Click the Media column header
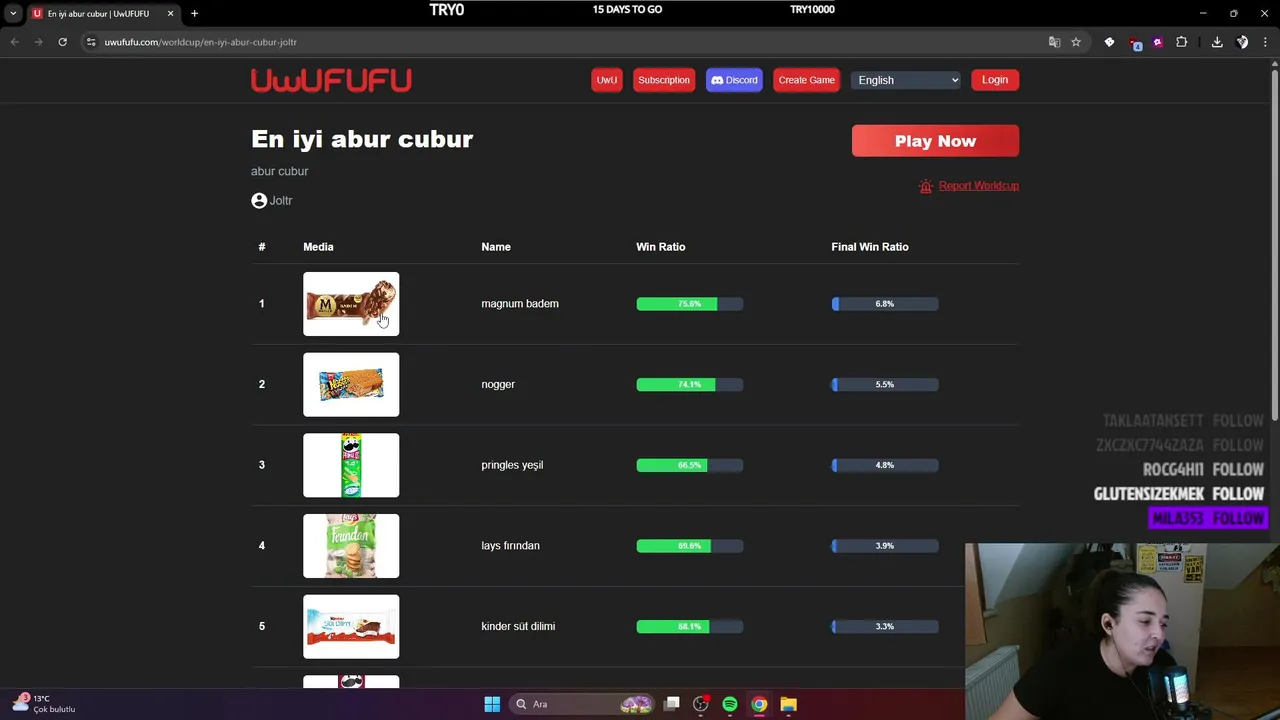The height and width of the screenshot is (720, 1280). click(318, 247)
